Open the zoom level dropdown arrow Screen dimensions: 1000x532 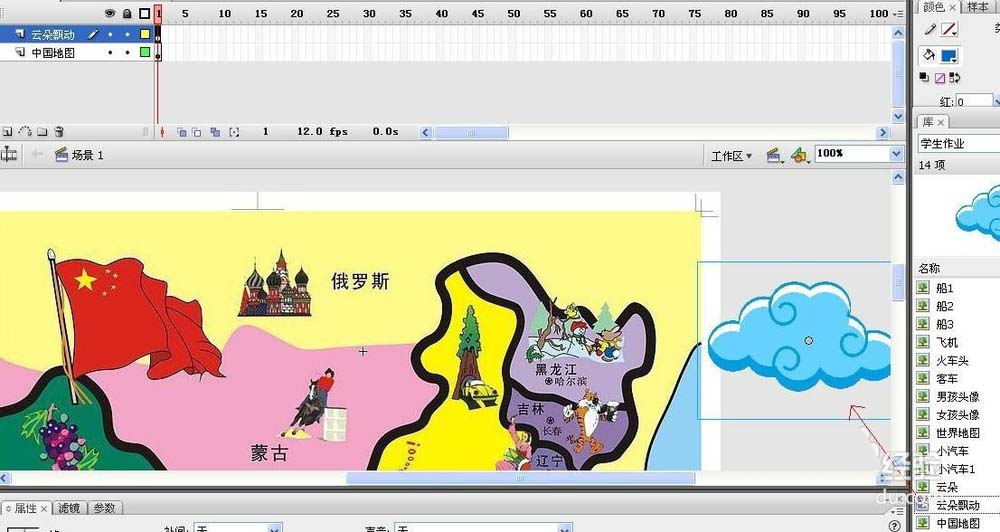(x=896, y=154)
